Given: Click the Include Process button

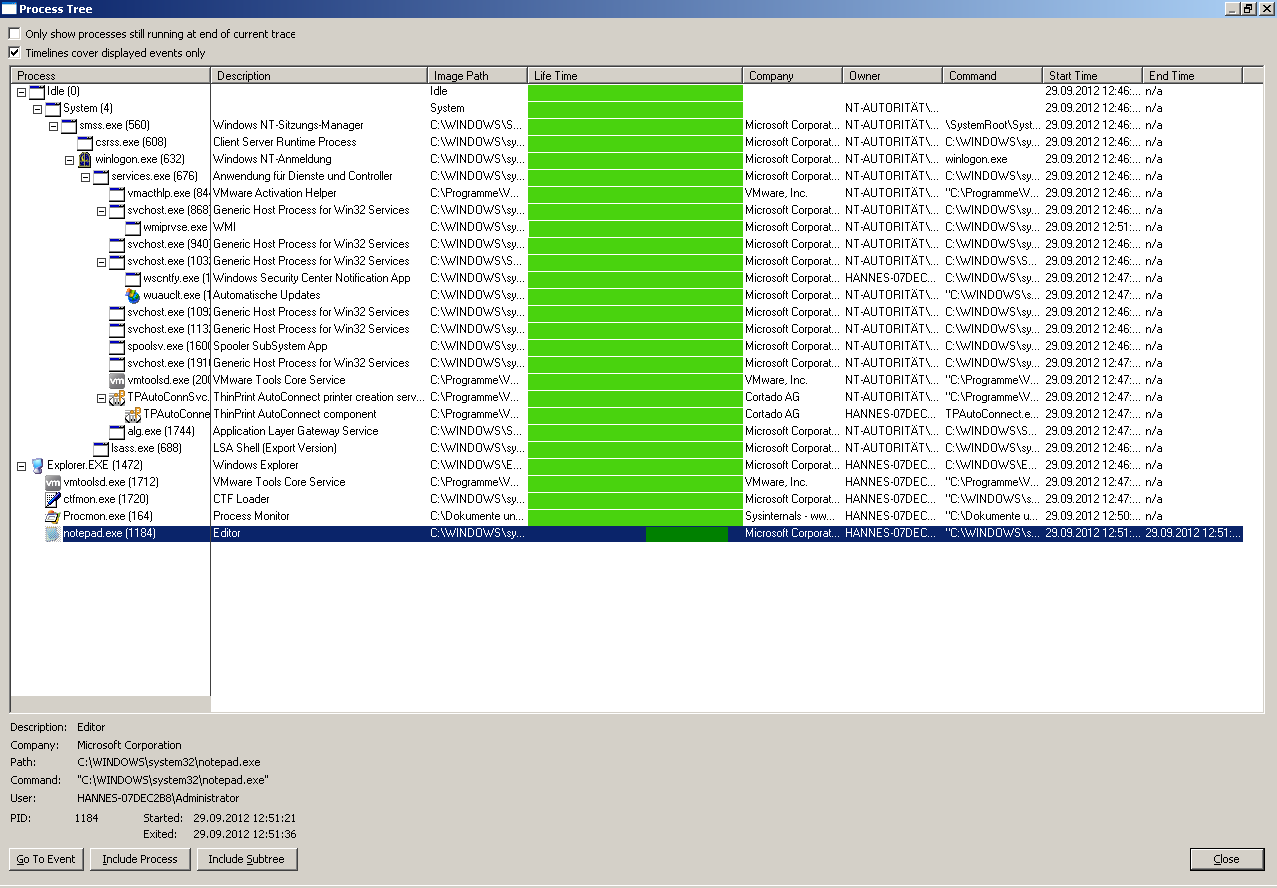Looking at the screenshot, I should click(140, 859).
